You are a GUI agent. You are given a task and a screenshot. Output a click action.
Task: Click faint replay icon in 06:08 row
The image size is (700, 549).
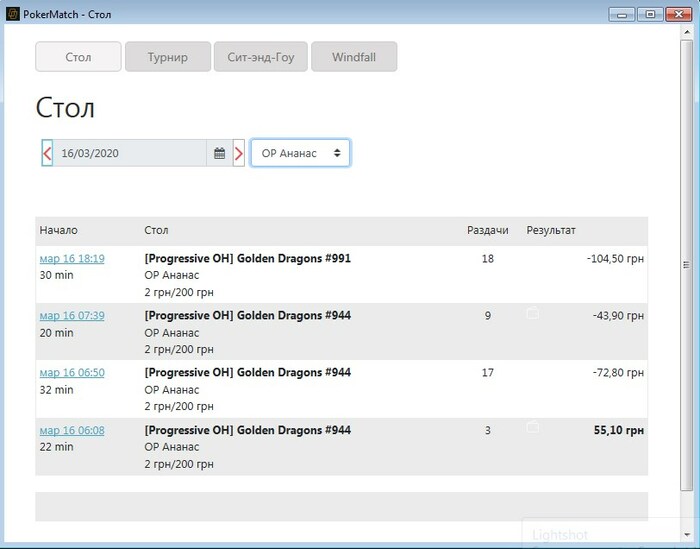(533, 427)
